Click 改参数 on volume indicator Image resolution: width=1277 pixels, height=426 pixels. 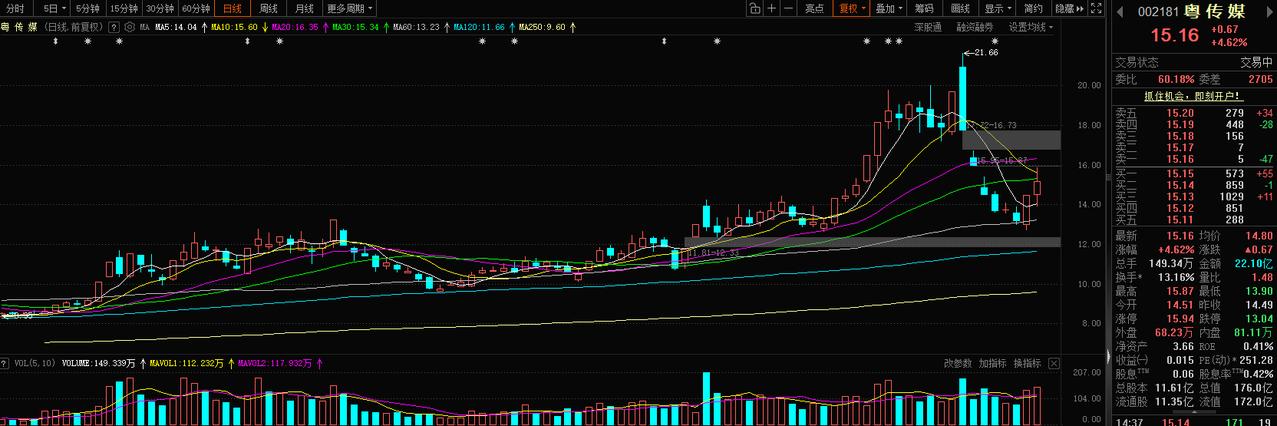tap(958, 362)
